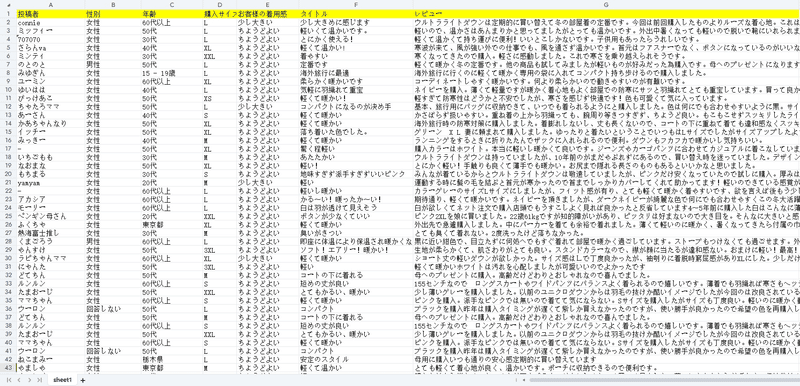The width and height of the screenshot is (800, 386).
Task: Select title cell 気軽に羽織れて重宝
Action: pyautogui.click(x=356, y=90)
